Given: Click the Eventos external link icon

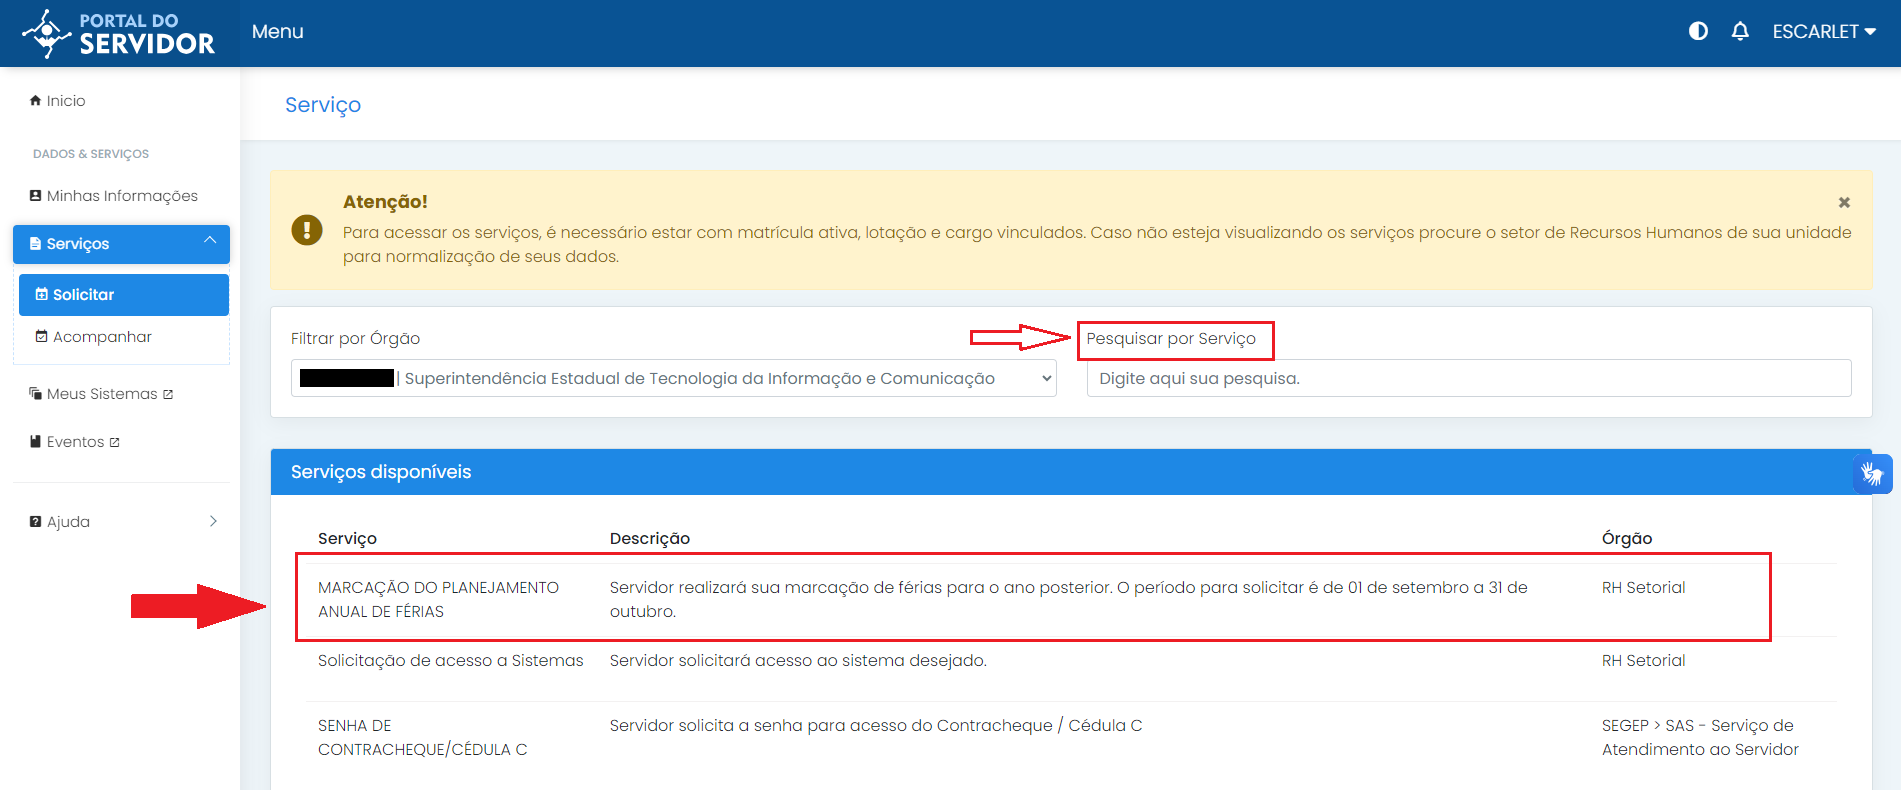Looking at the screenshot, I should pos(114,442).
